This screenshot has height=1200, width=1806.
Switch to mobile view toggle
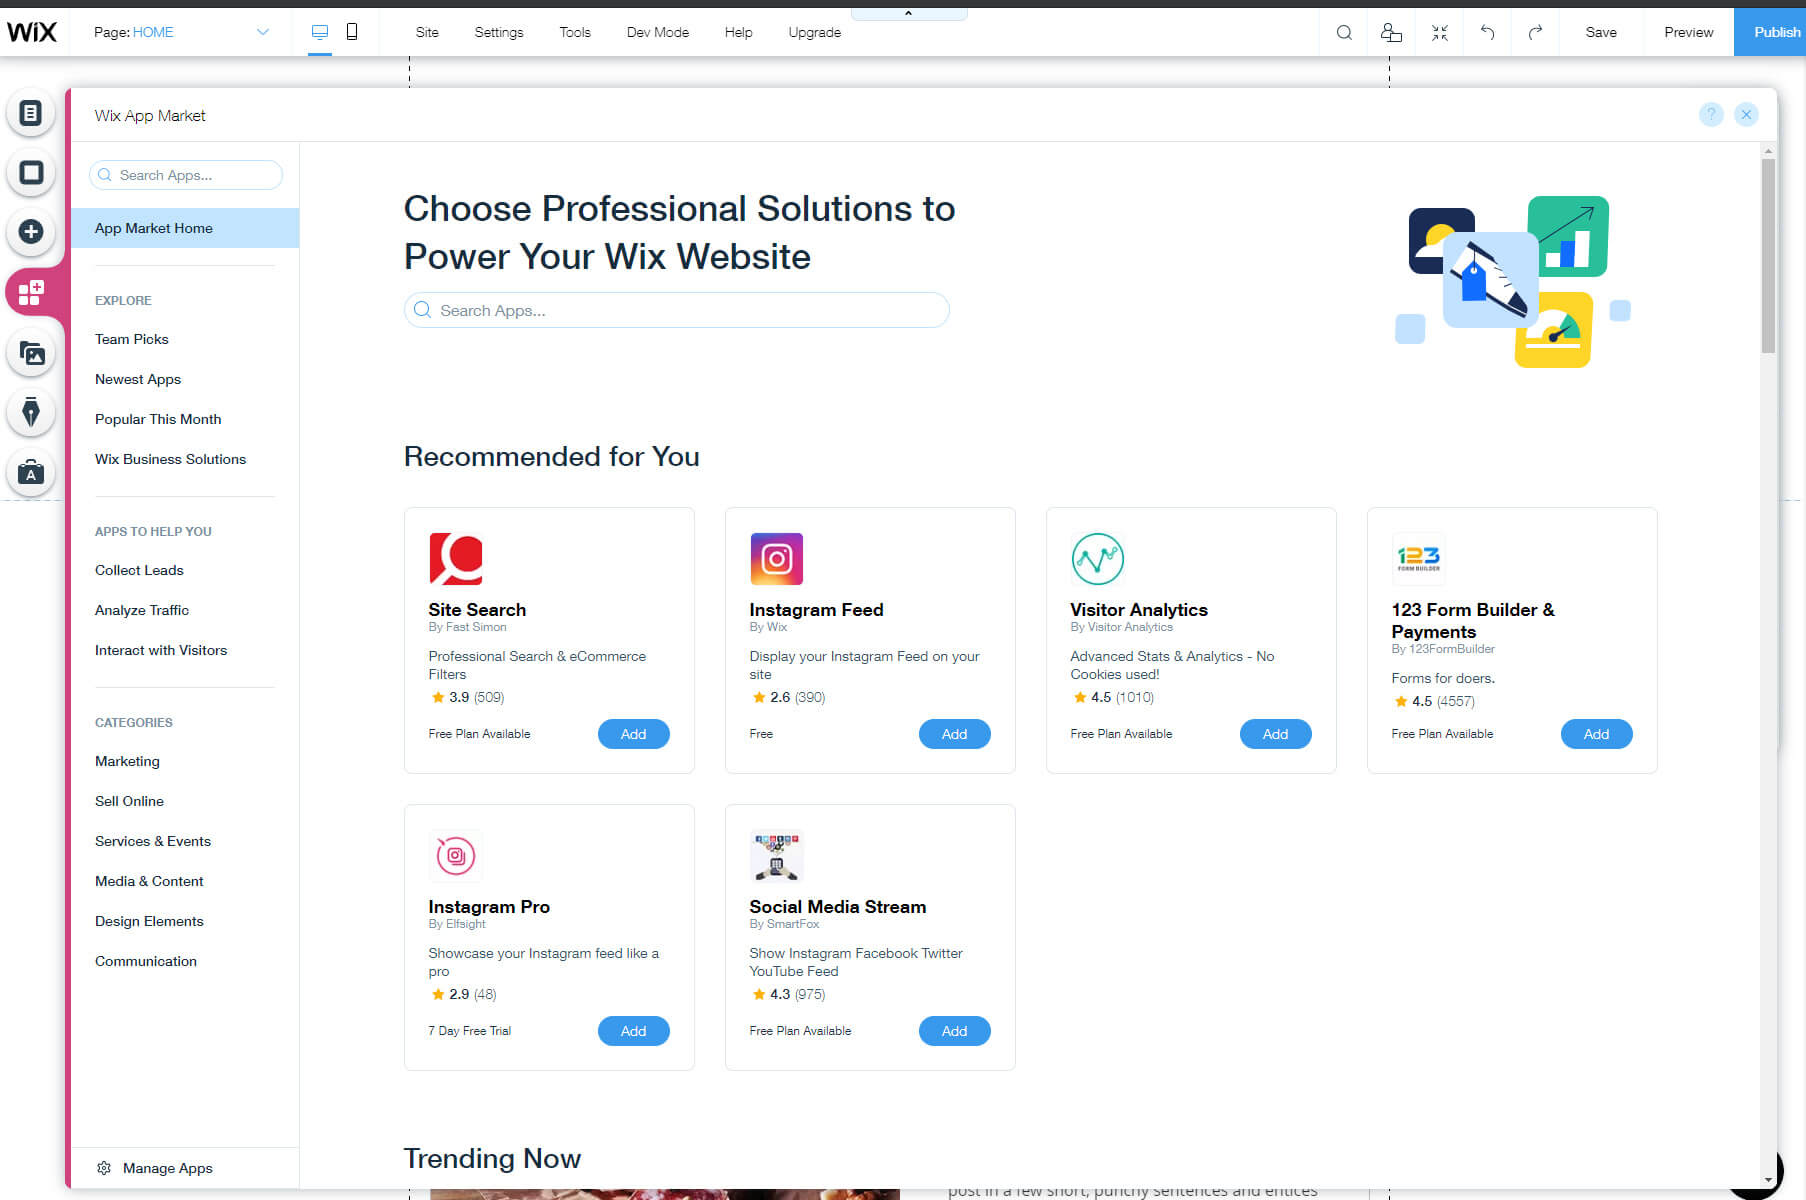[352, 31]
